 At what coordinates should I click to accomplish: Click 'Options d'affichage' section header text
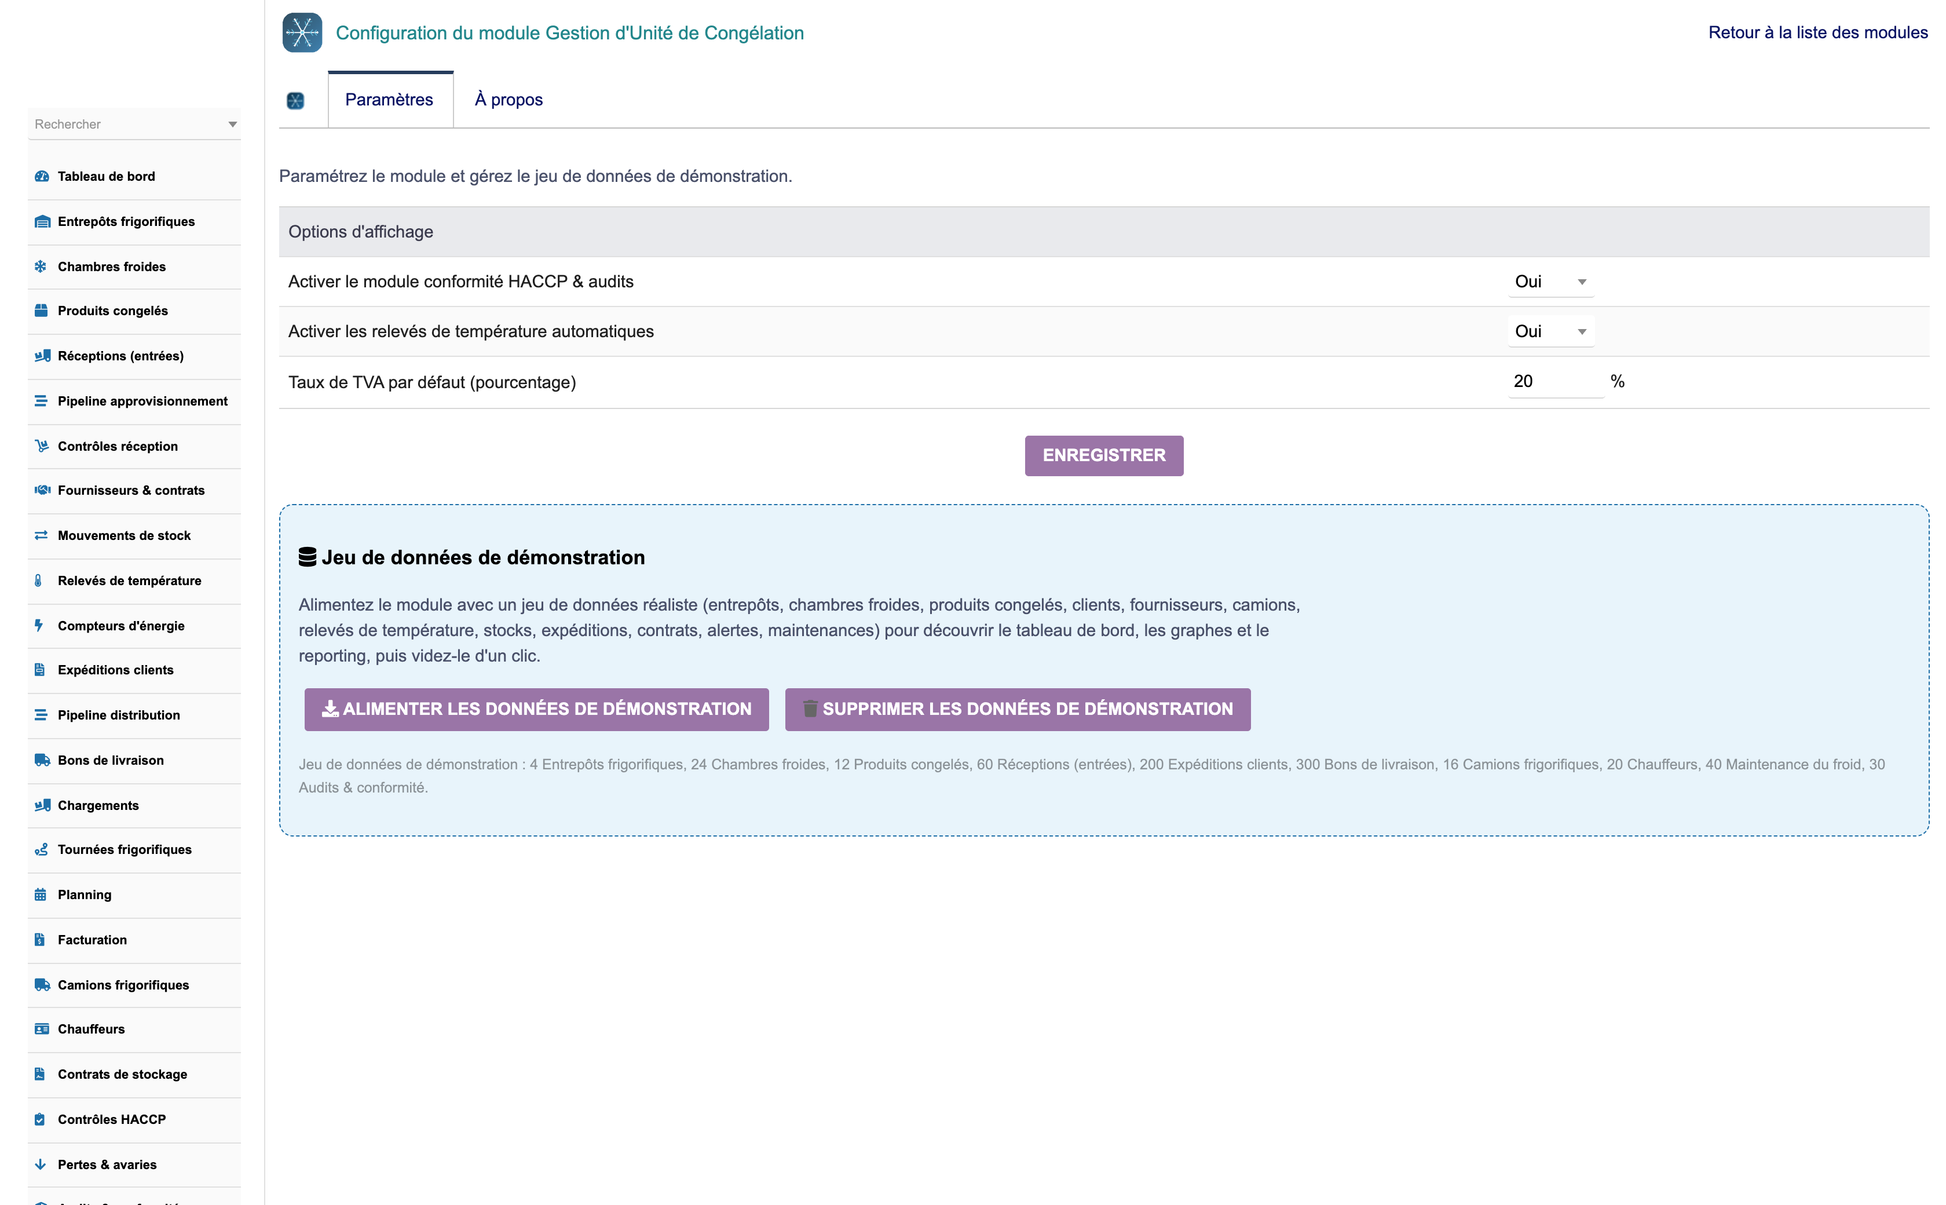[361, 232]
